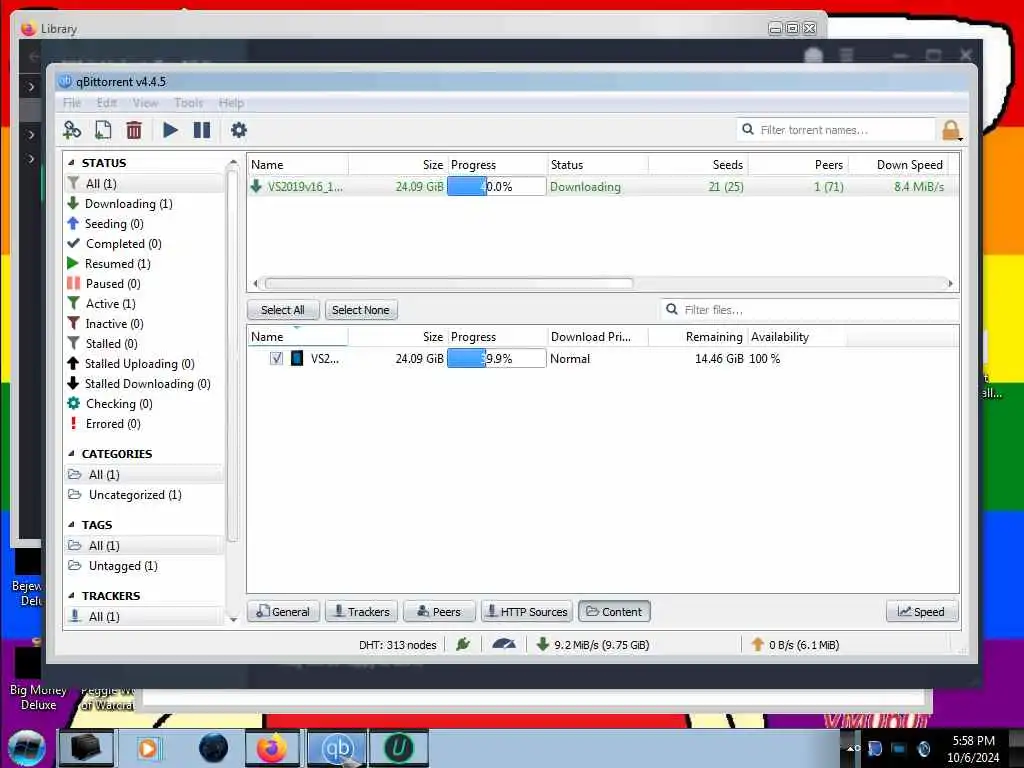Click the Add Torrent File toolbar icon
Image resolution: width=1024 pixels, height=768 pixels.
(x=103, y=130)
